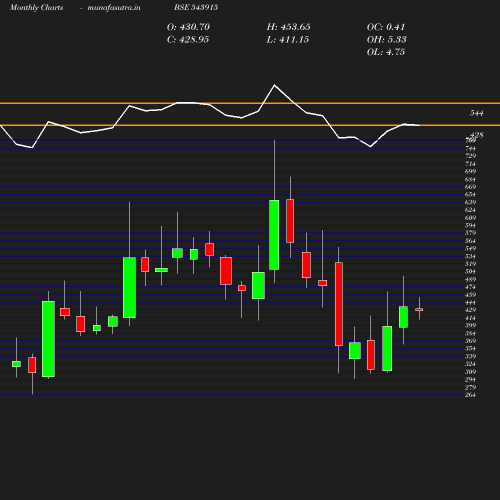
Task: Click the white indicator line's highest peak
Action: coord(275,85)
